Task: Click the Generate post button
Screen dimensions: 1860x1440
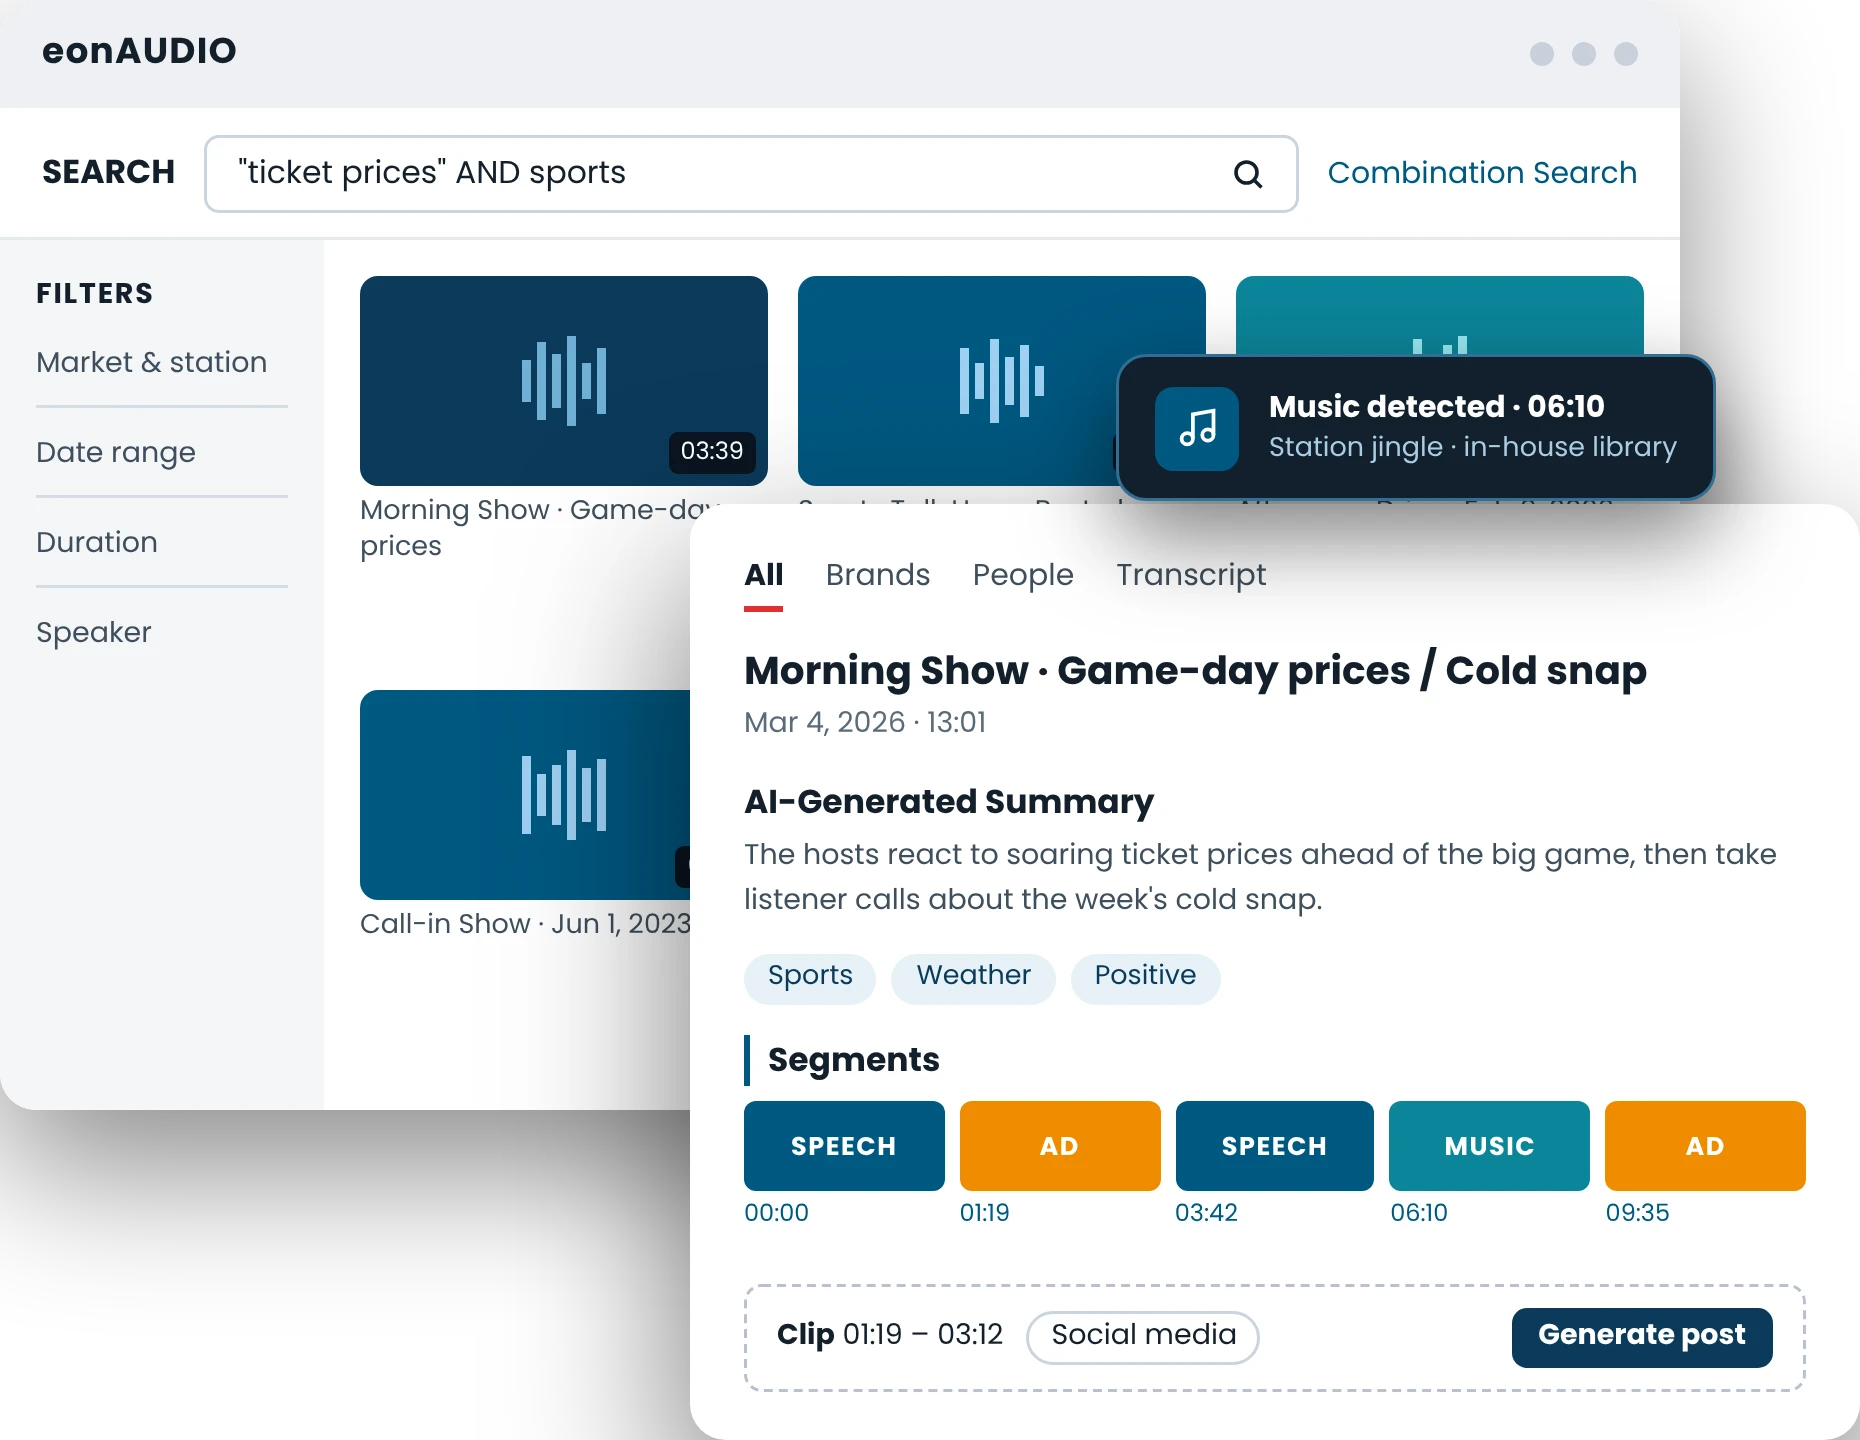Action: [x=1642, y=1336]
